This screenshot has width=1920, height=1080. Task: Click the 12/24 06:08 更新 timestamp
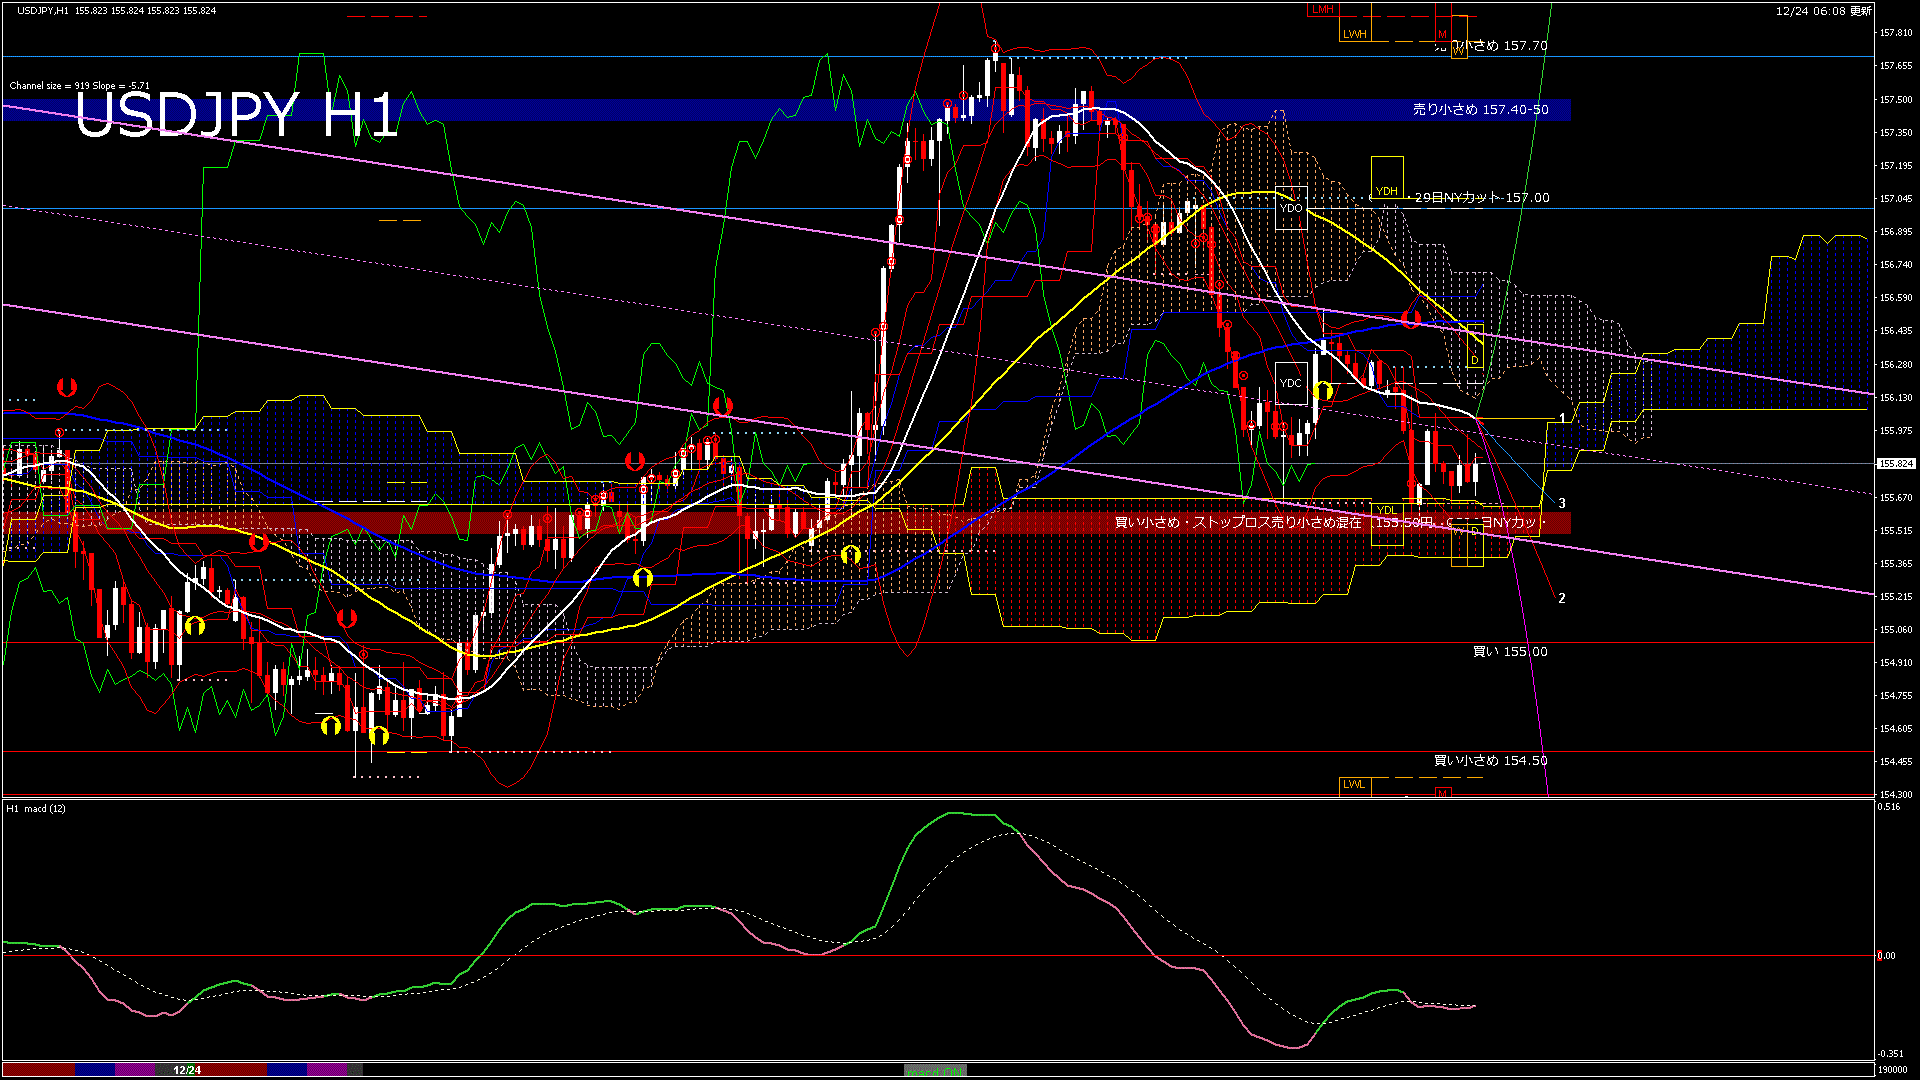pos(1823,11)
